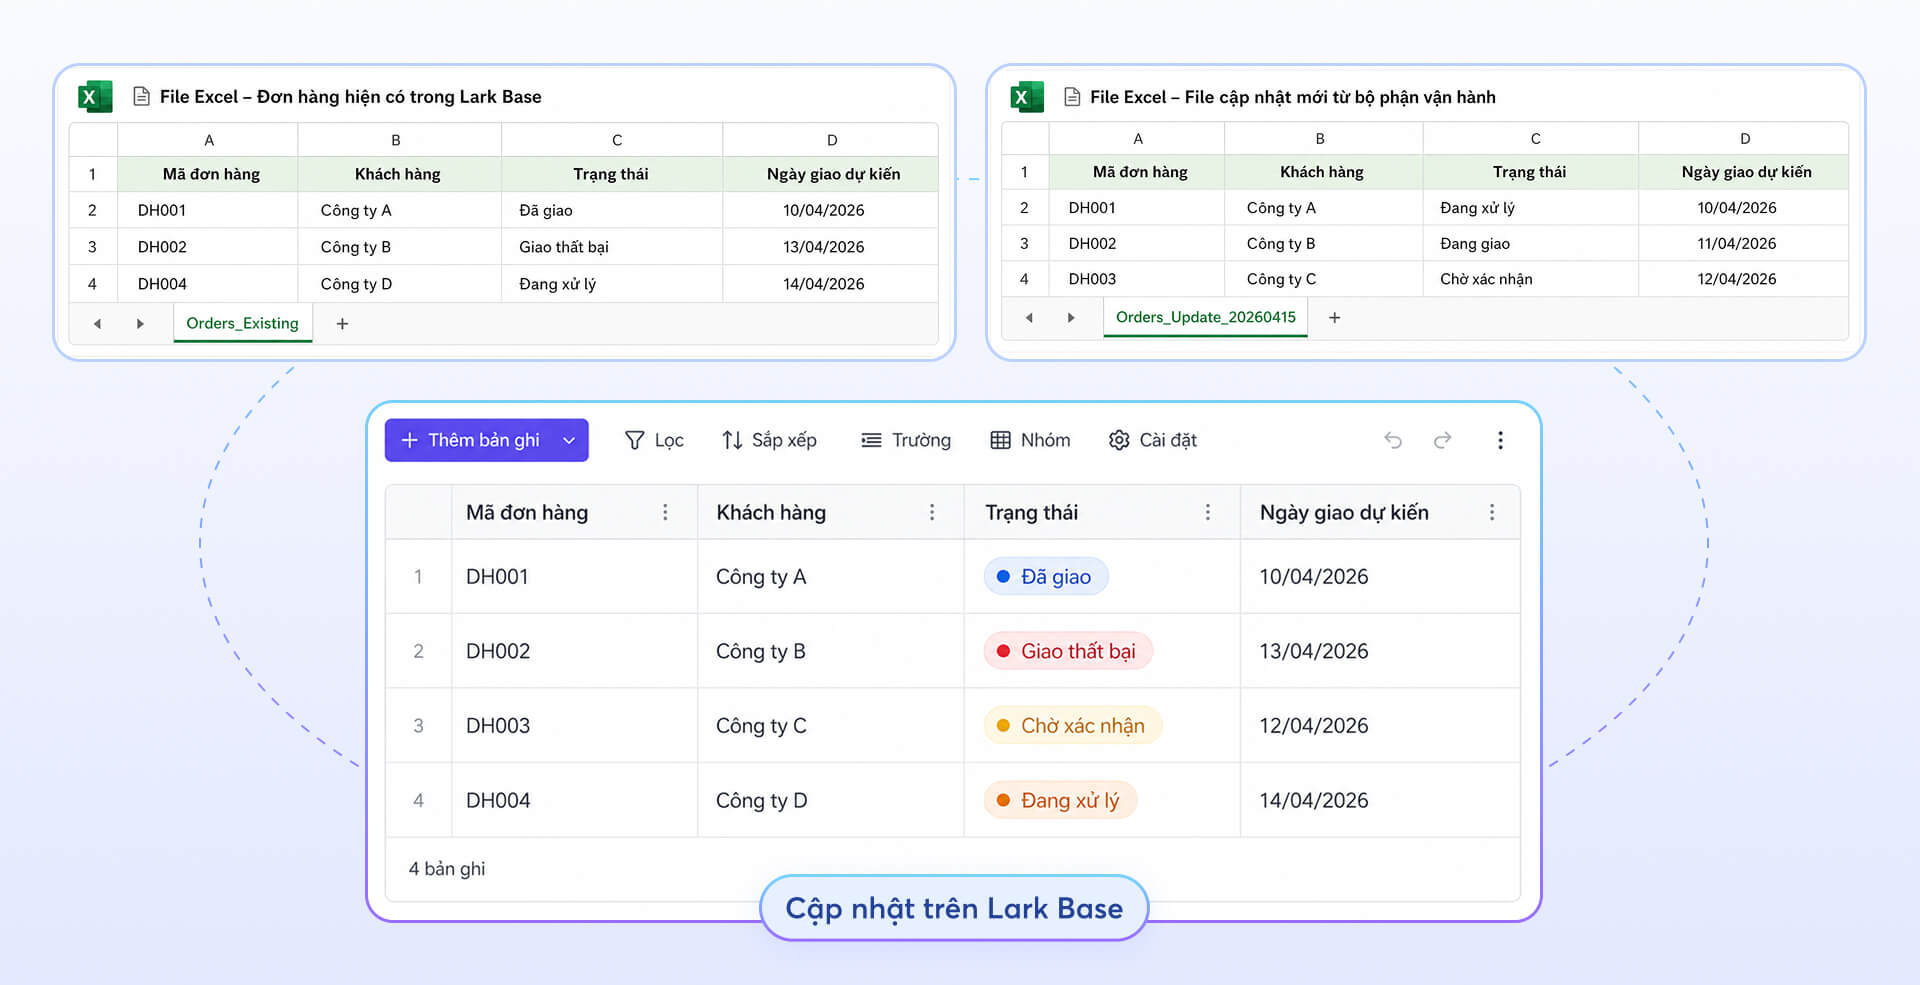Click the Thêm bản ghi button
1920x985 pixels.
[x=486, y=440]
